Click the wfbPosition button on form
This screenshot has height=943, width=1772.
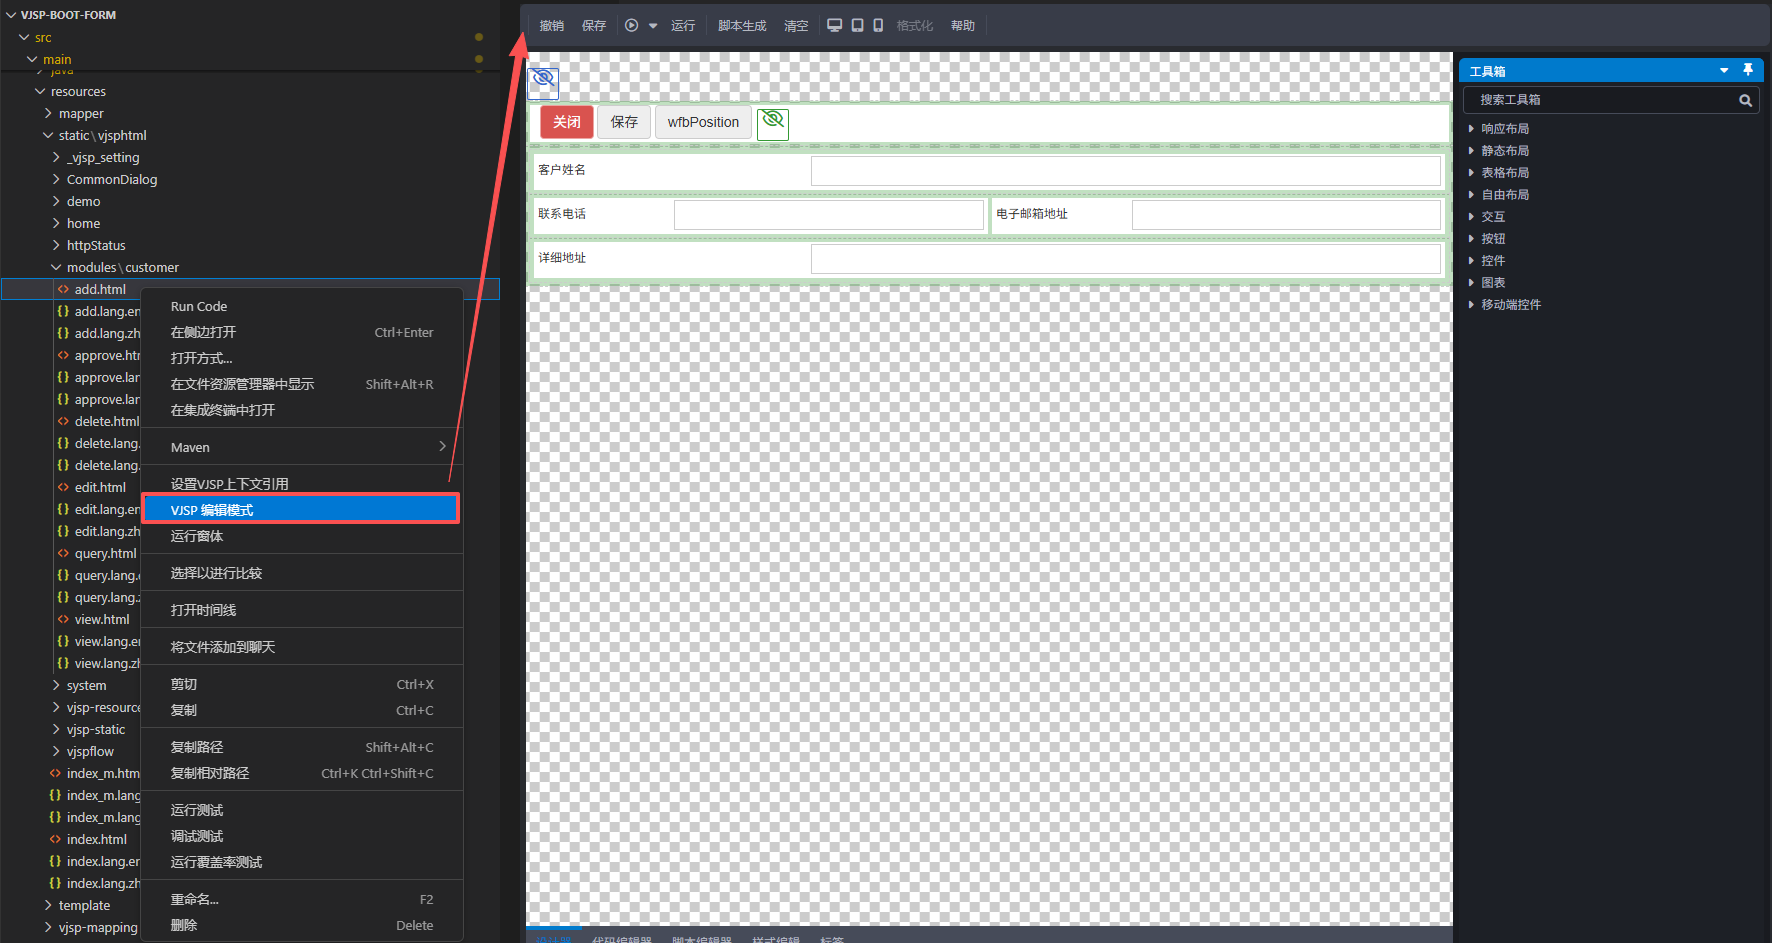click(x=703, y=122)
